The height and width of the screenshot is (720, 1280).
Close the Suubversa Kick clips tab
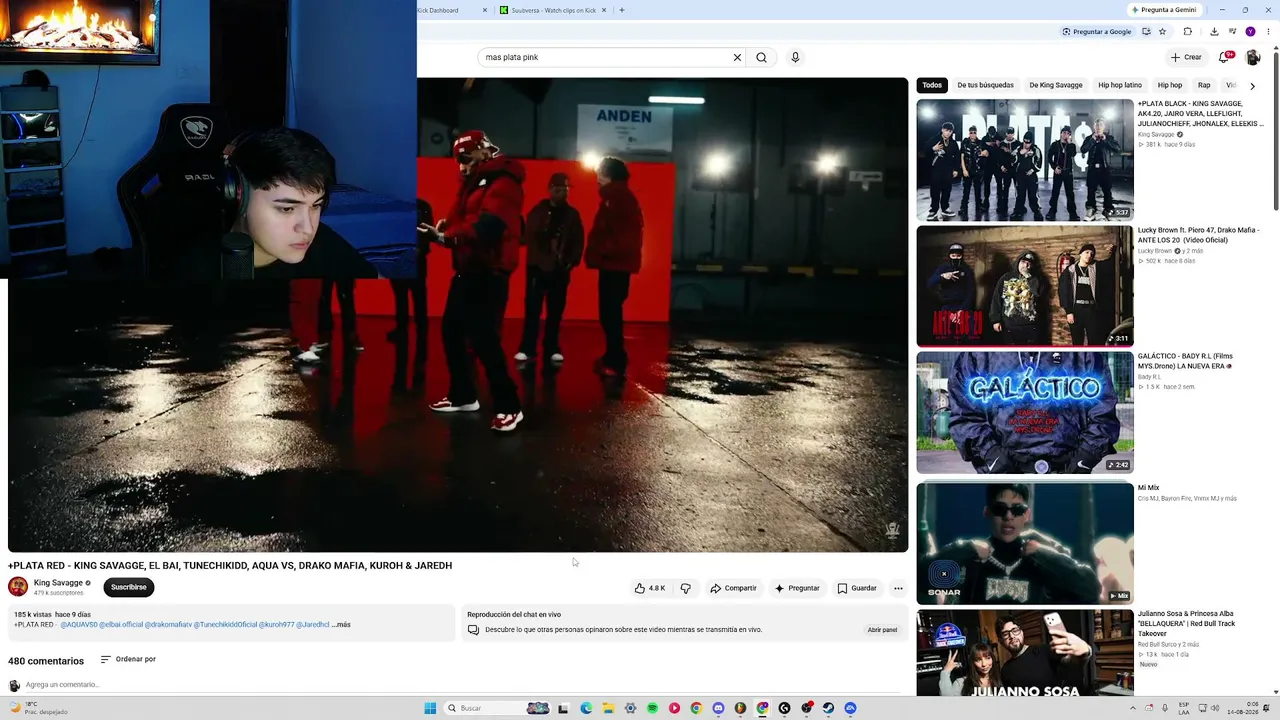tap(604, 10)
